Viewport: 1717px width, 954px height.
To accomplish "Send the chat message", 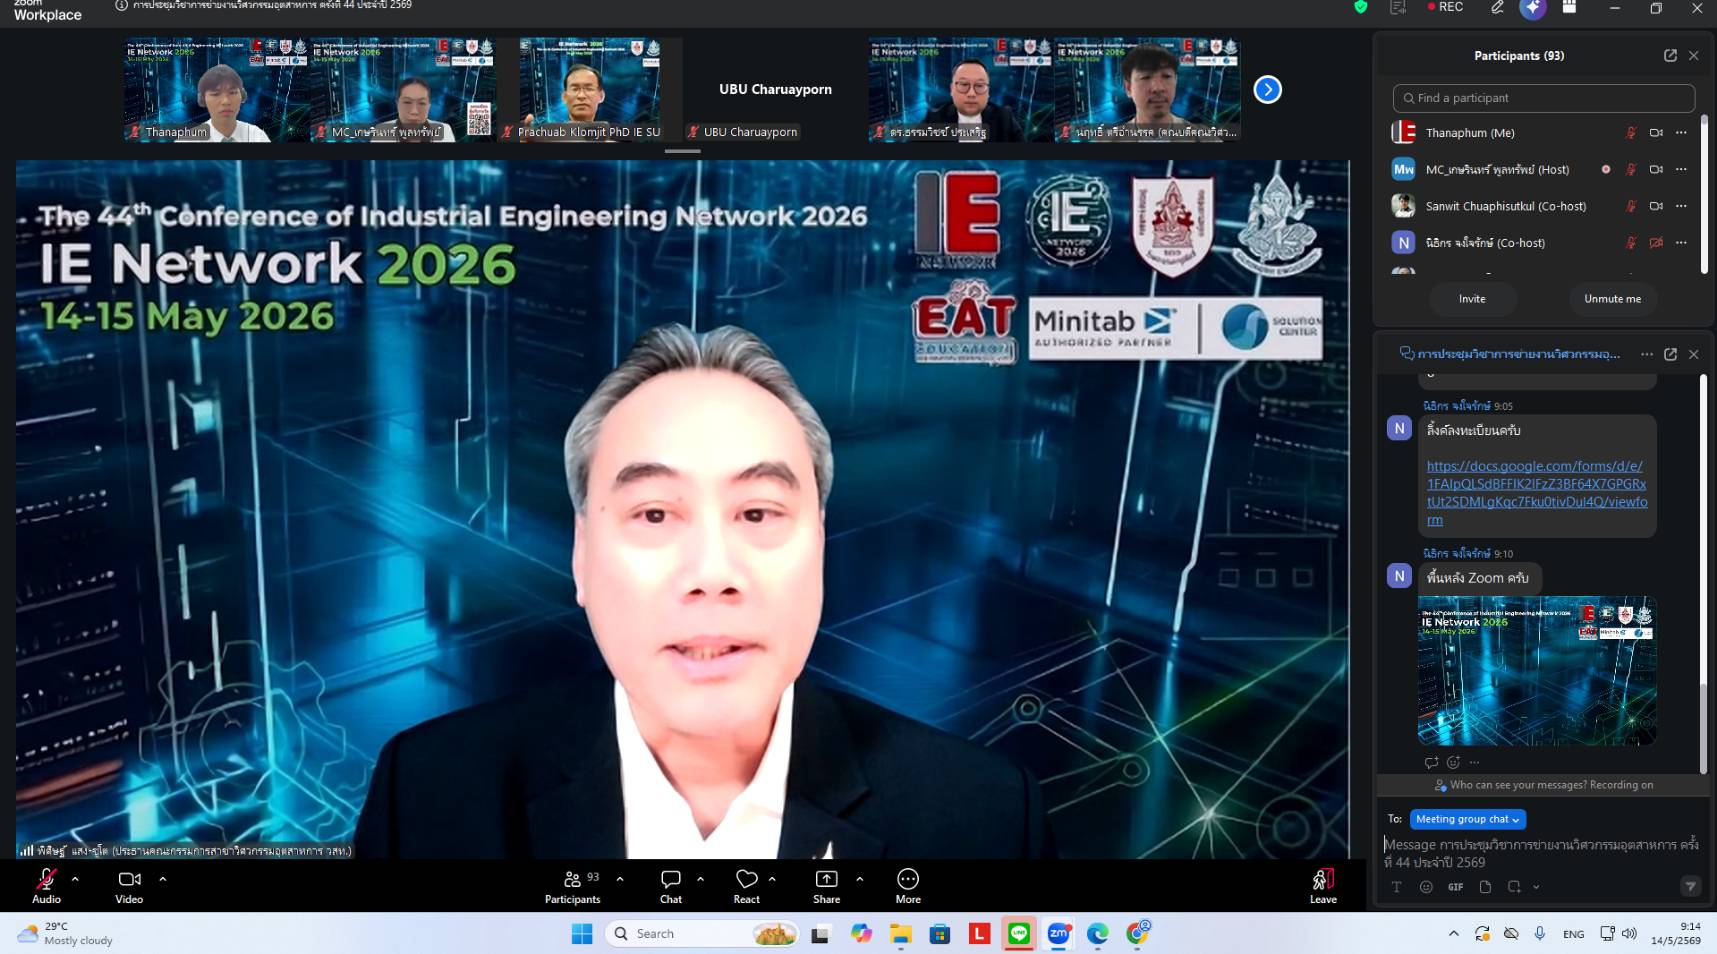I will pos(1690,887).
